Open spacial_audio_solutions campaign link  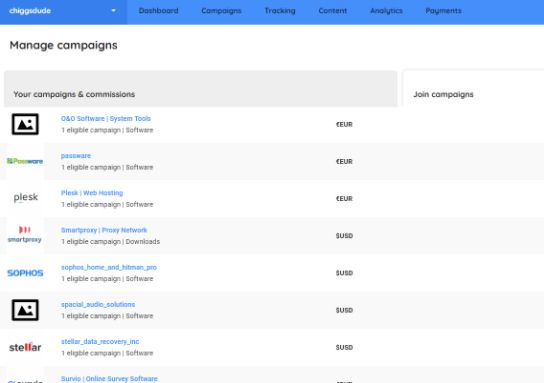pyautogui.click(x=98, y=304)
